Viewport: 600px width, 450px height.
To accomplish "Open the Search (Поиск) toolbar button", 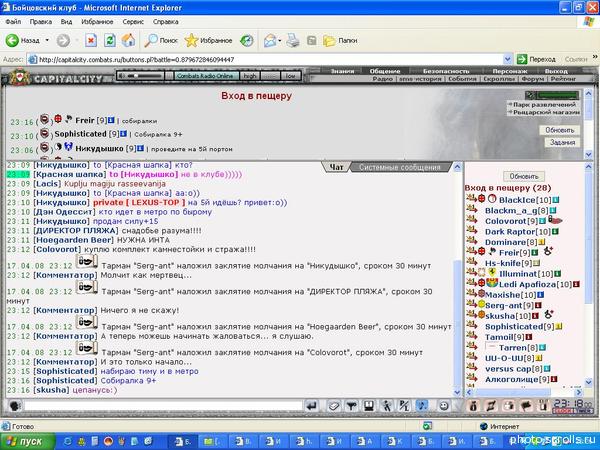I will 161,40.
